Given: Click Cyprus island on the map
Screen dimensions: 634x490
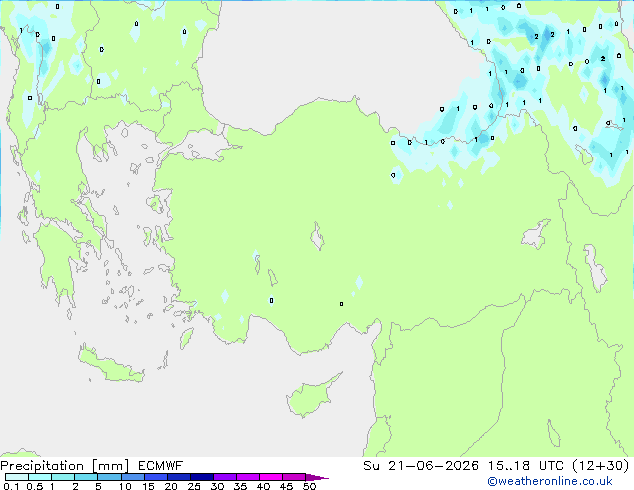Looking at the screenshot, I should 309,397.
